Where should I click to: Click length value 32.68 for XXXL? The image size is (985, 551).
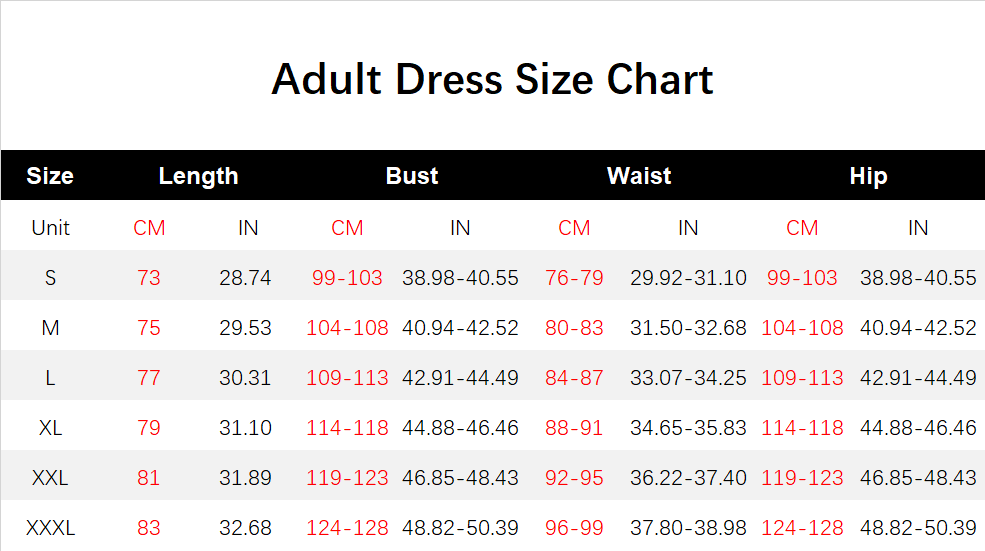pos(245,528)
